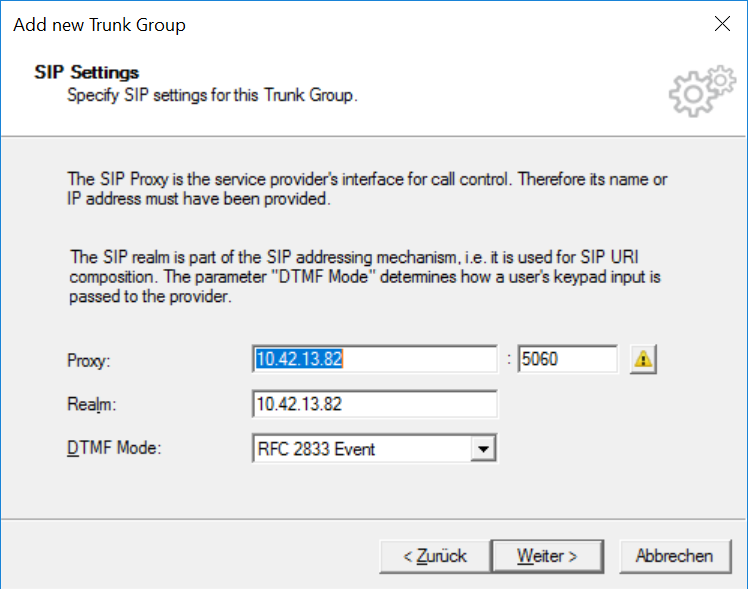
Task: Proceed with the Weiter button
Action: point(547,557)
